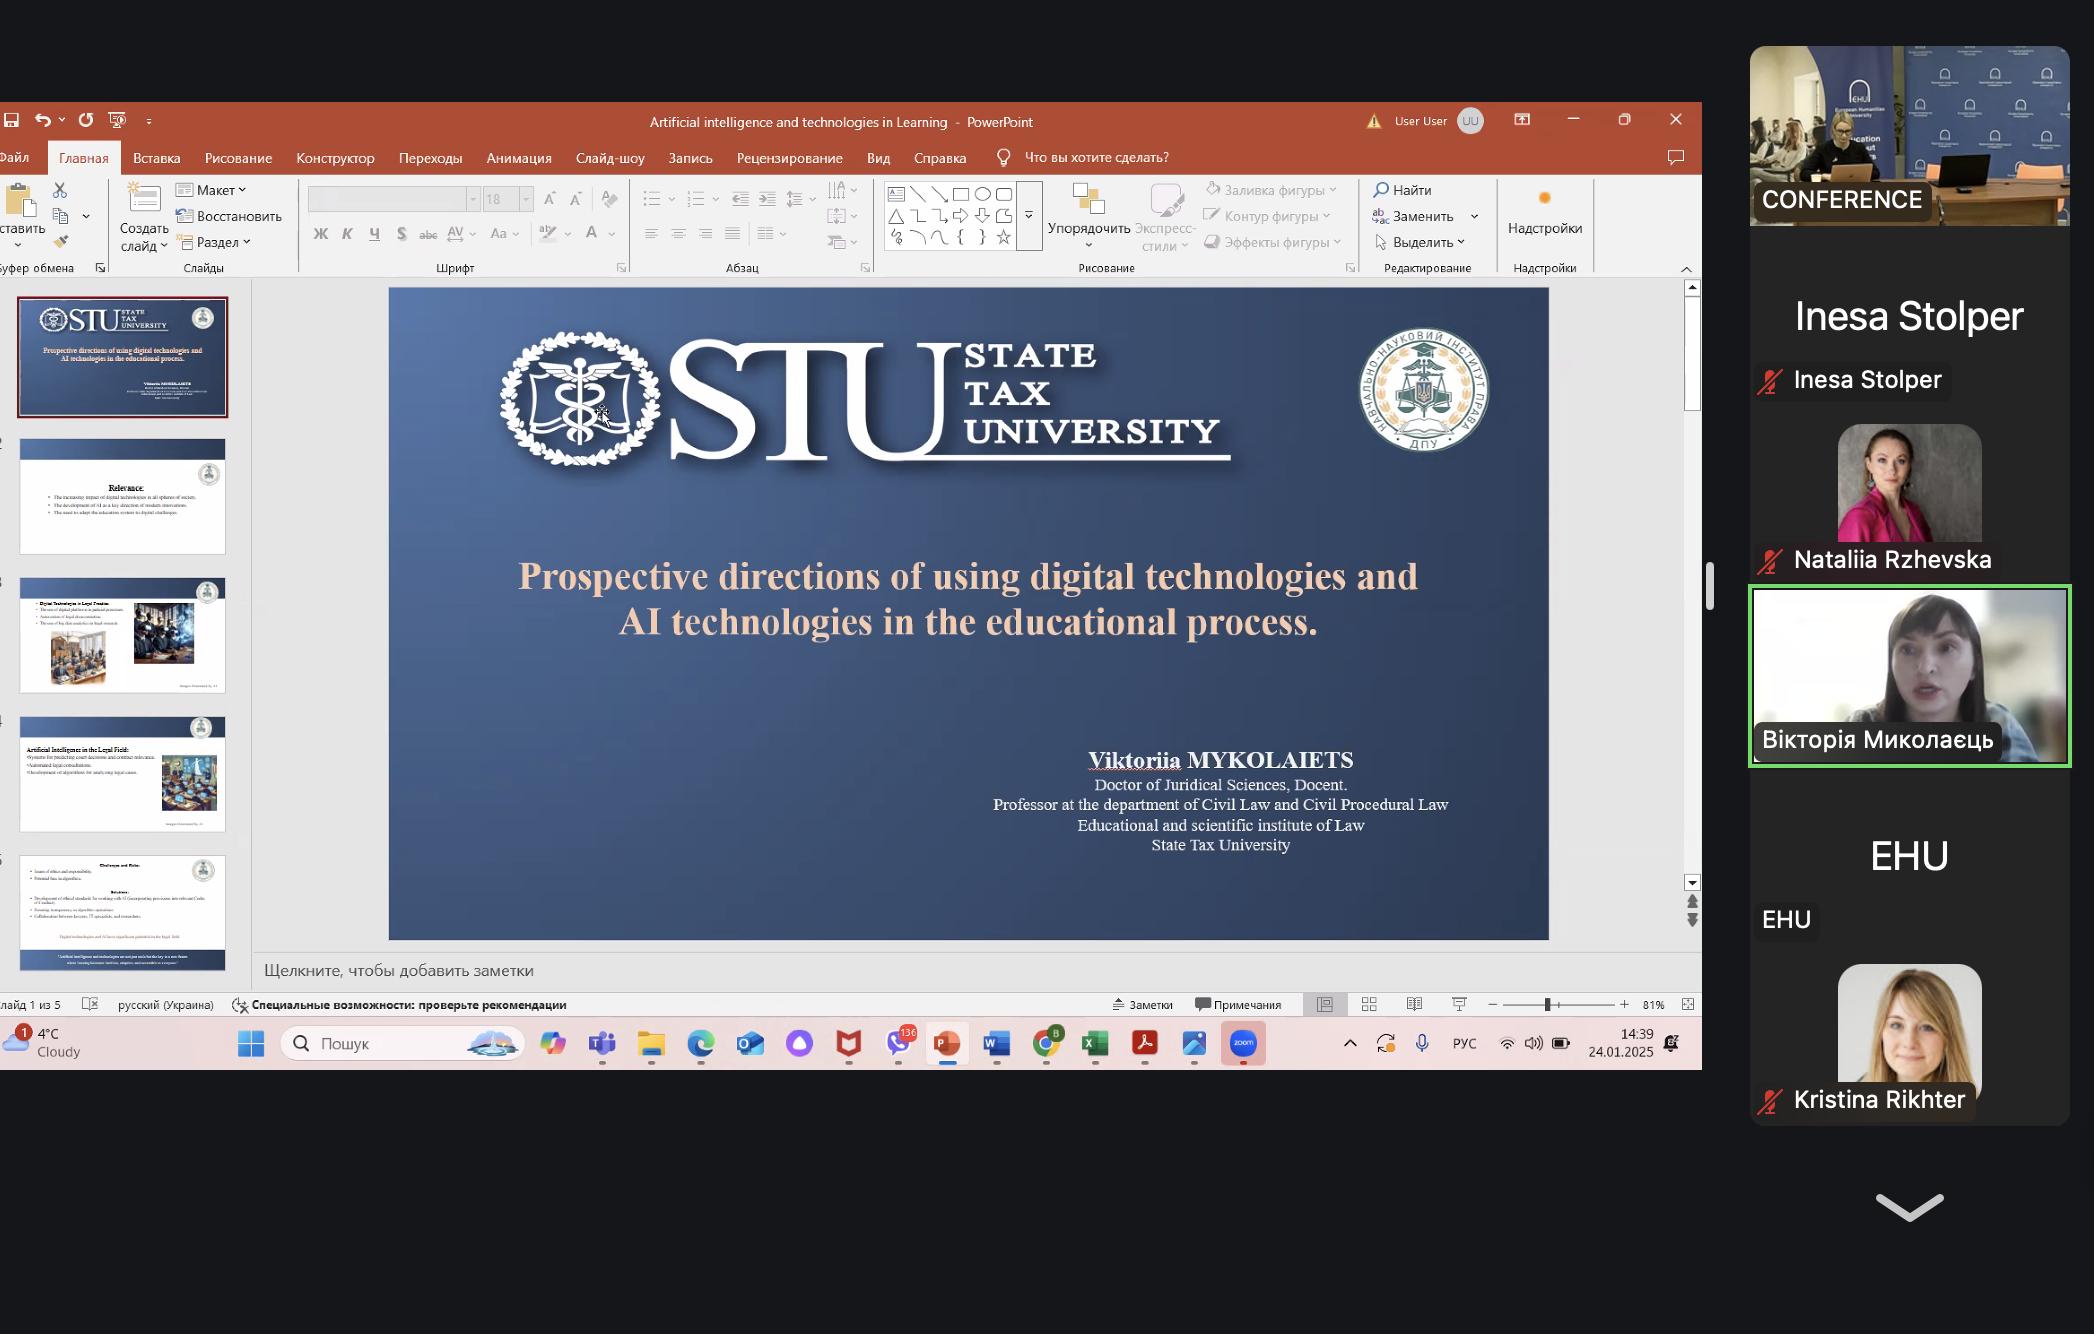
Task: Click the Заметки button in status bar
Action: click(1142, 1005)
